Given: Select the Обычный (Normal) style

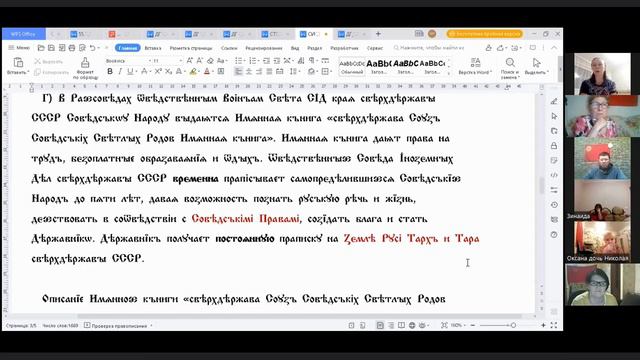Looking at the screenshot, I should point(351,67).
